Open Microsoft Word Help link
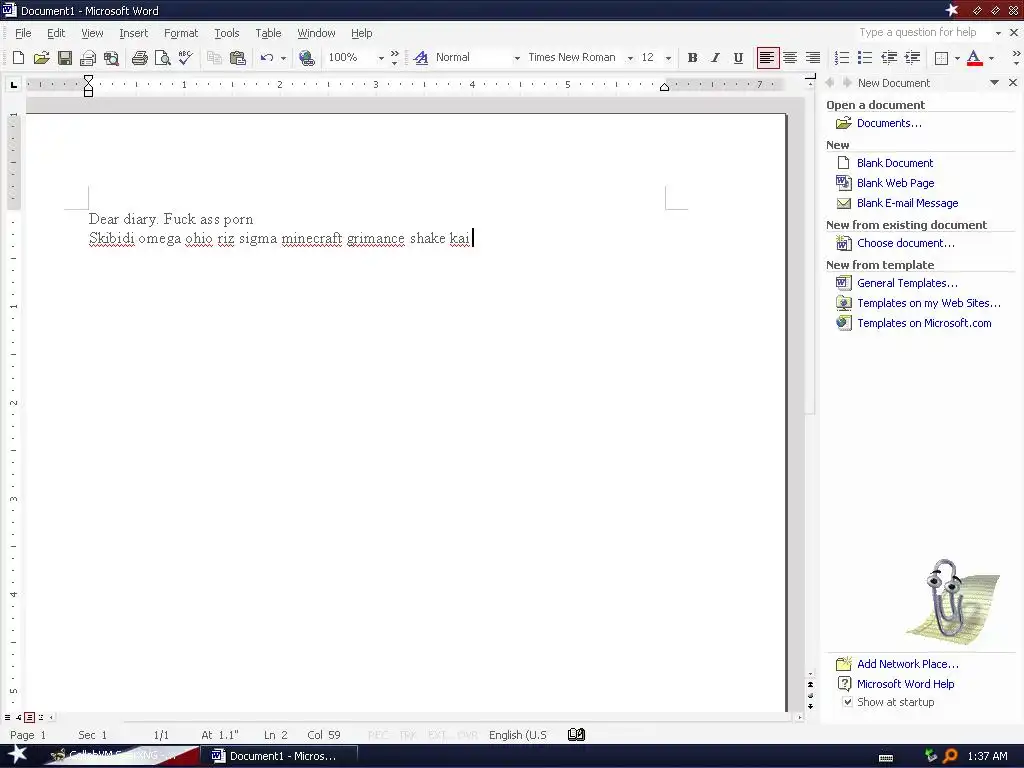This screenshot has height=768, width=1024. pos(905,684)
